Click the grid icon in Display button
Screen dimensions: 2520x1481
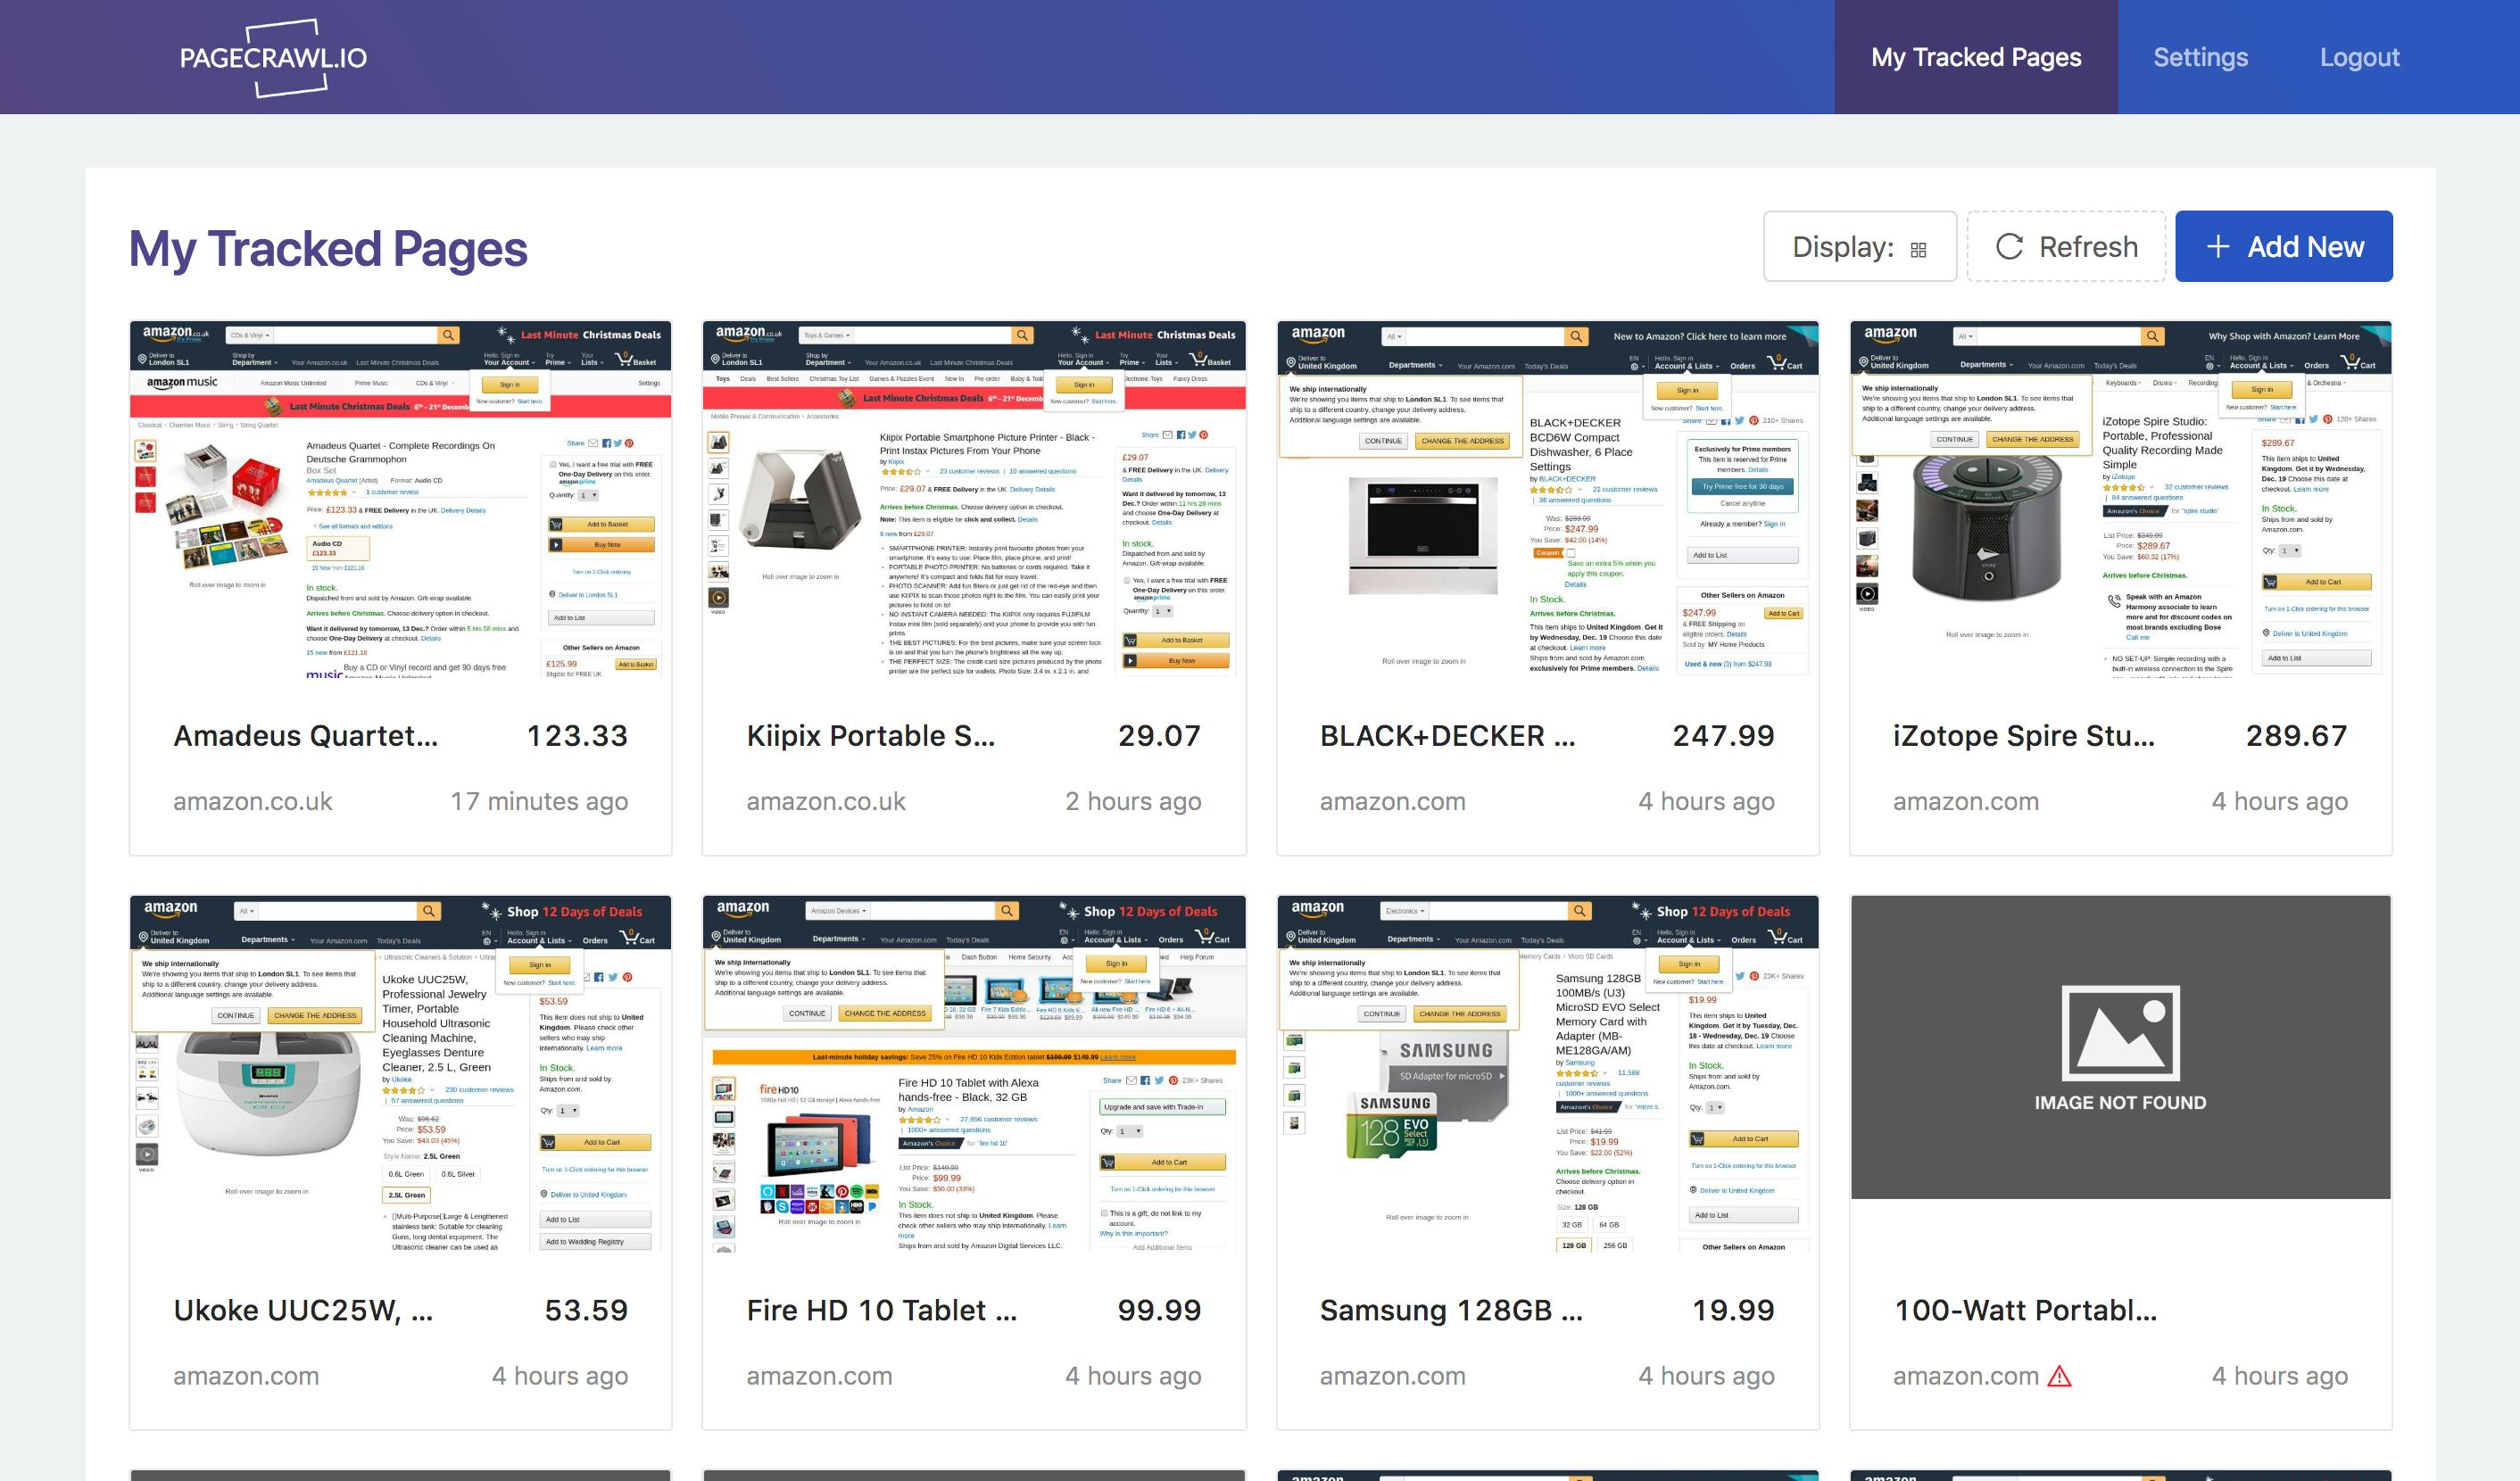point(1918,250)
